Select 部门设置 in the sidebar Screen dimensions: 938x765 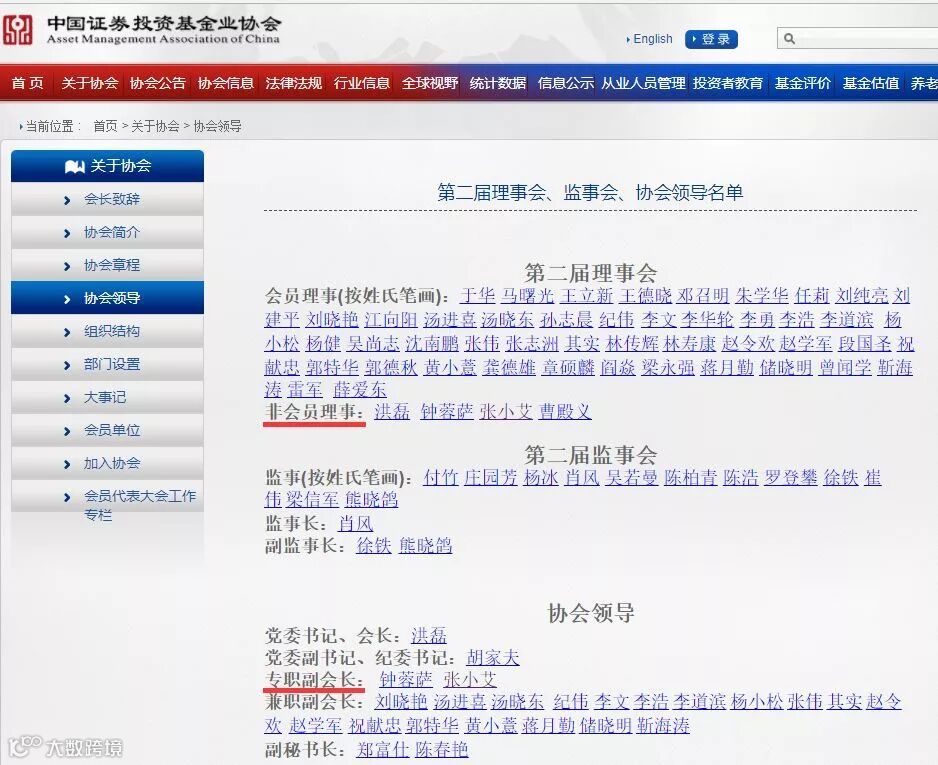pos(112,364)
